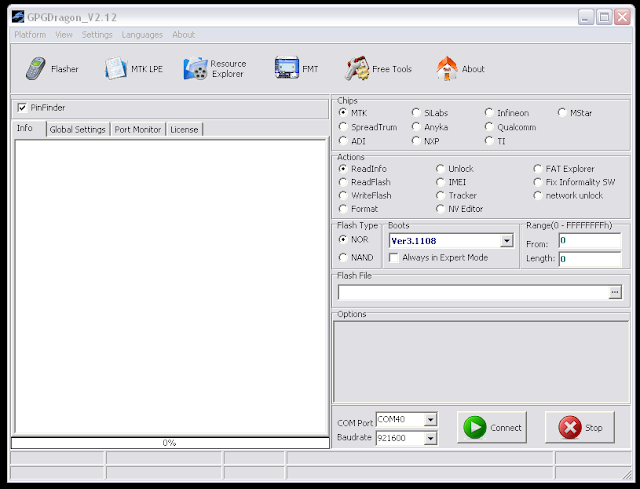Screen dimensions: 640x489
Task: Expand the Baudrate dropdown
Action: tap(430, 438)
